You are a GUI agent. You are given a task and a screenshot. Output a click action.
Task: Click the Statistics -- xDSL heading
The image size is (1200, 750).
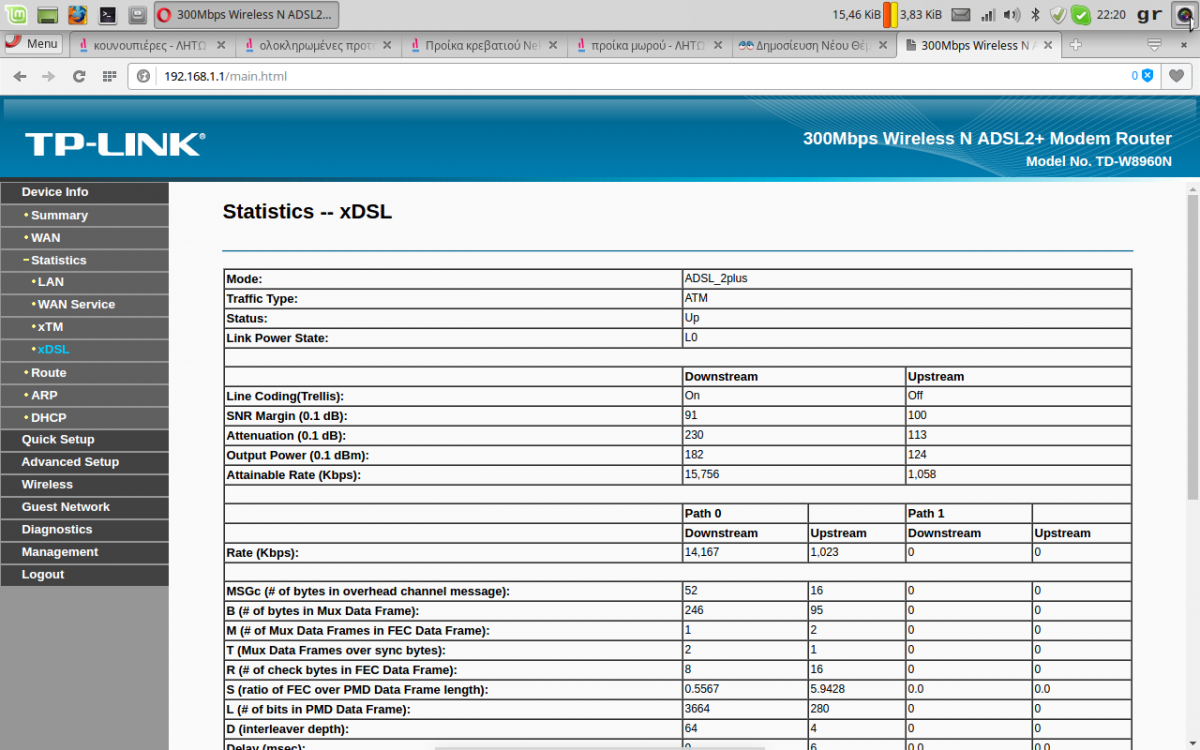(307, 212)
